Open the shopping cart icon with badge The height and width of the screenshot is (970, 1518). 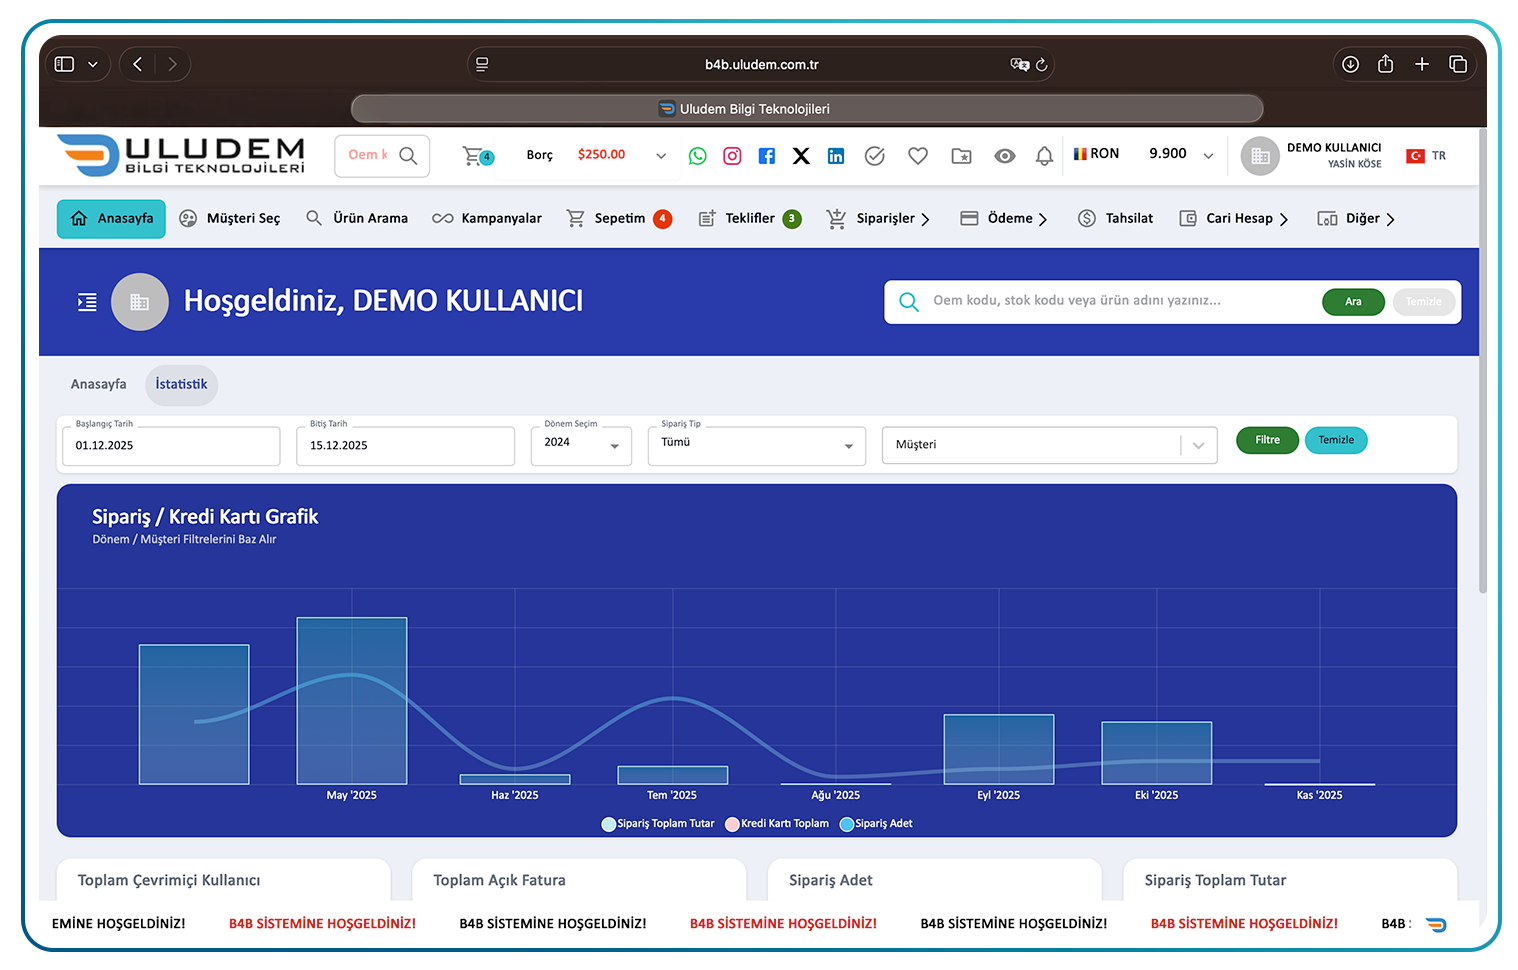tap(477, 156)
